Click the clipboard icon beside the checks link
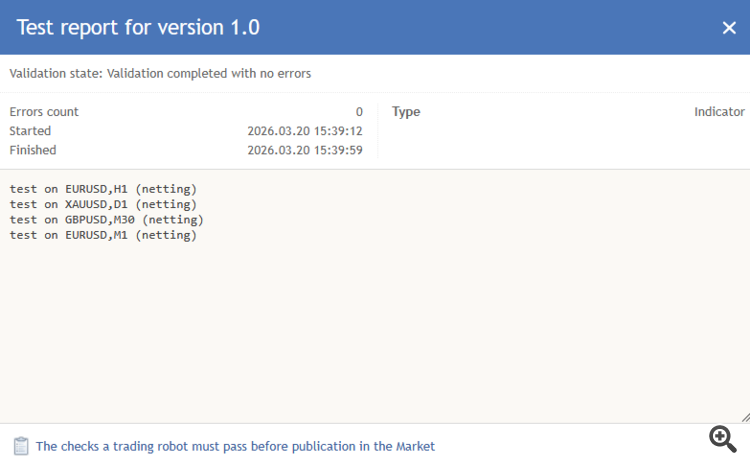This screenshot has width=750, height=465. coord(21,446)
